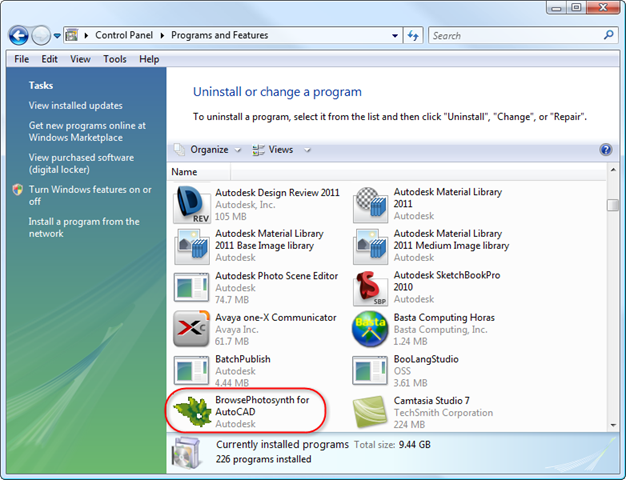The height and width of the screenshot is (480, 626).
Task: Open the File menu
Action: [x=22, y=59]
